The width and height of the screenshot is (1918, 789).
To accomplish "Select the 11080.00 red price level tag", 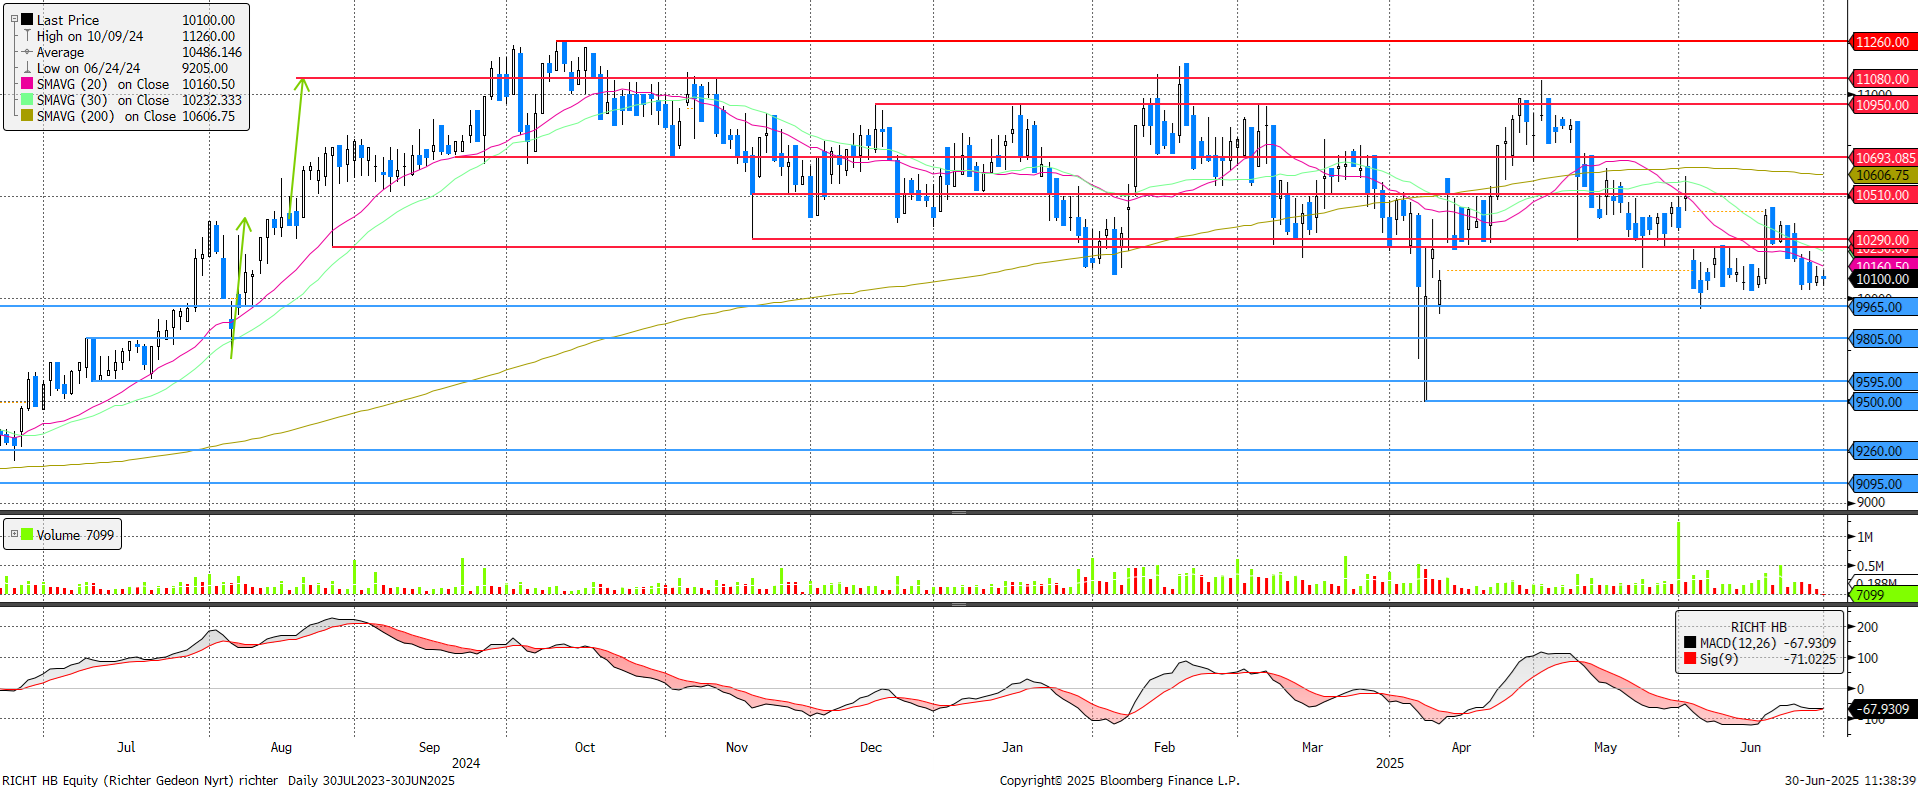I will click(1884, 79).
